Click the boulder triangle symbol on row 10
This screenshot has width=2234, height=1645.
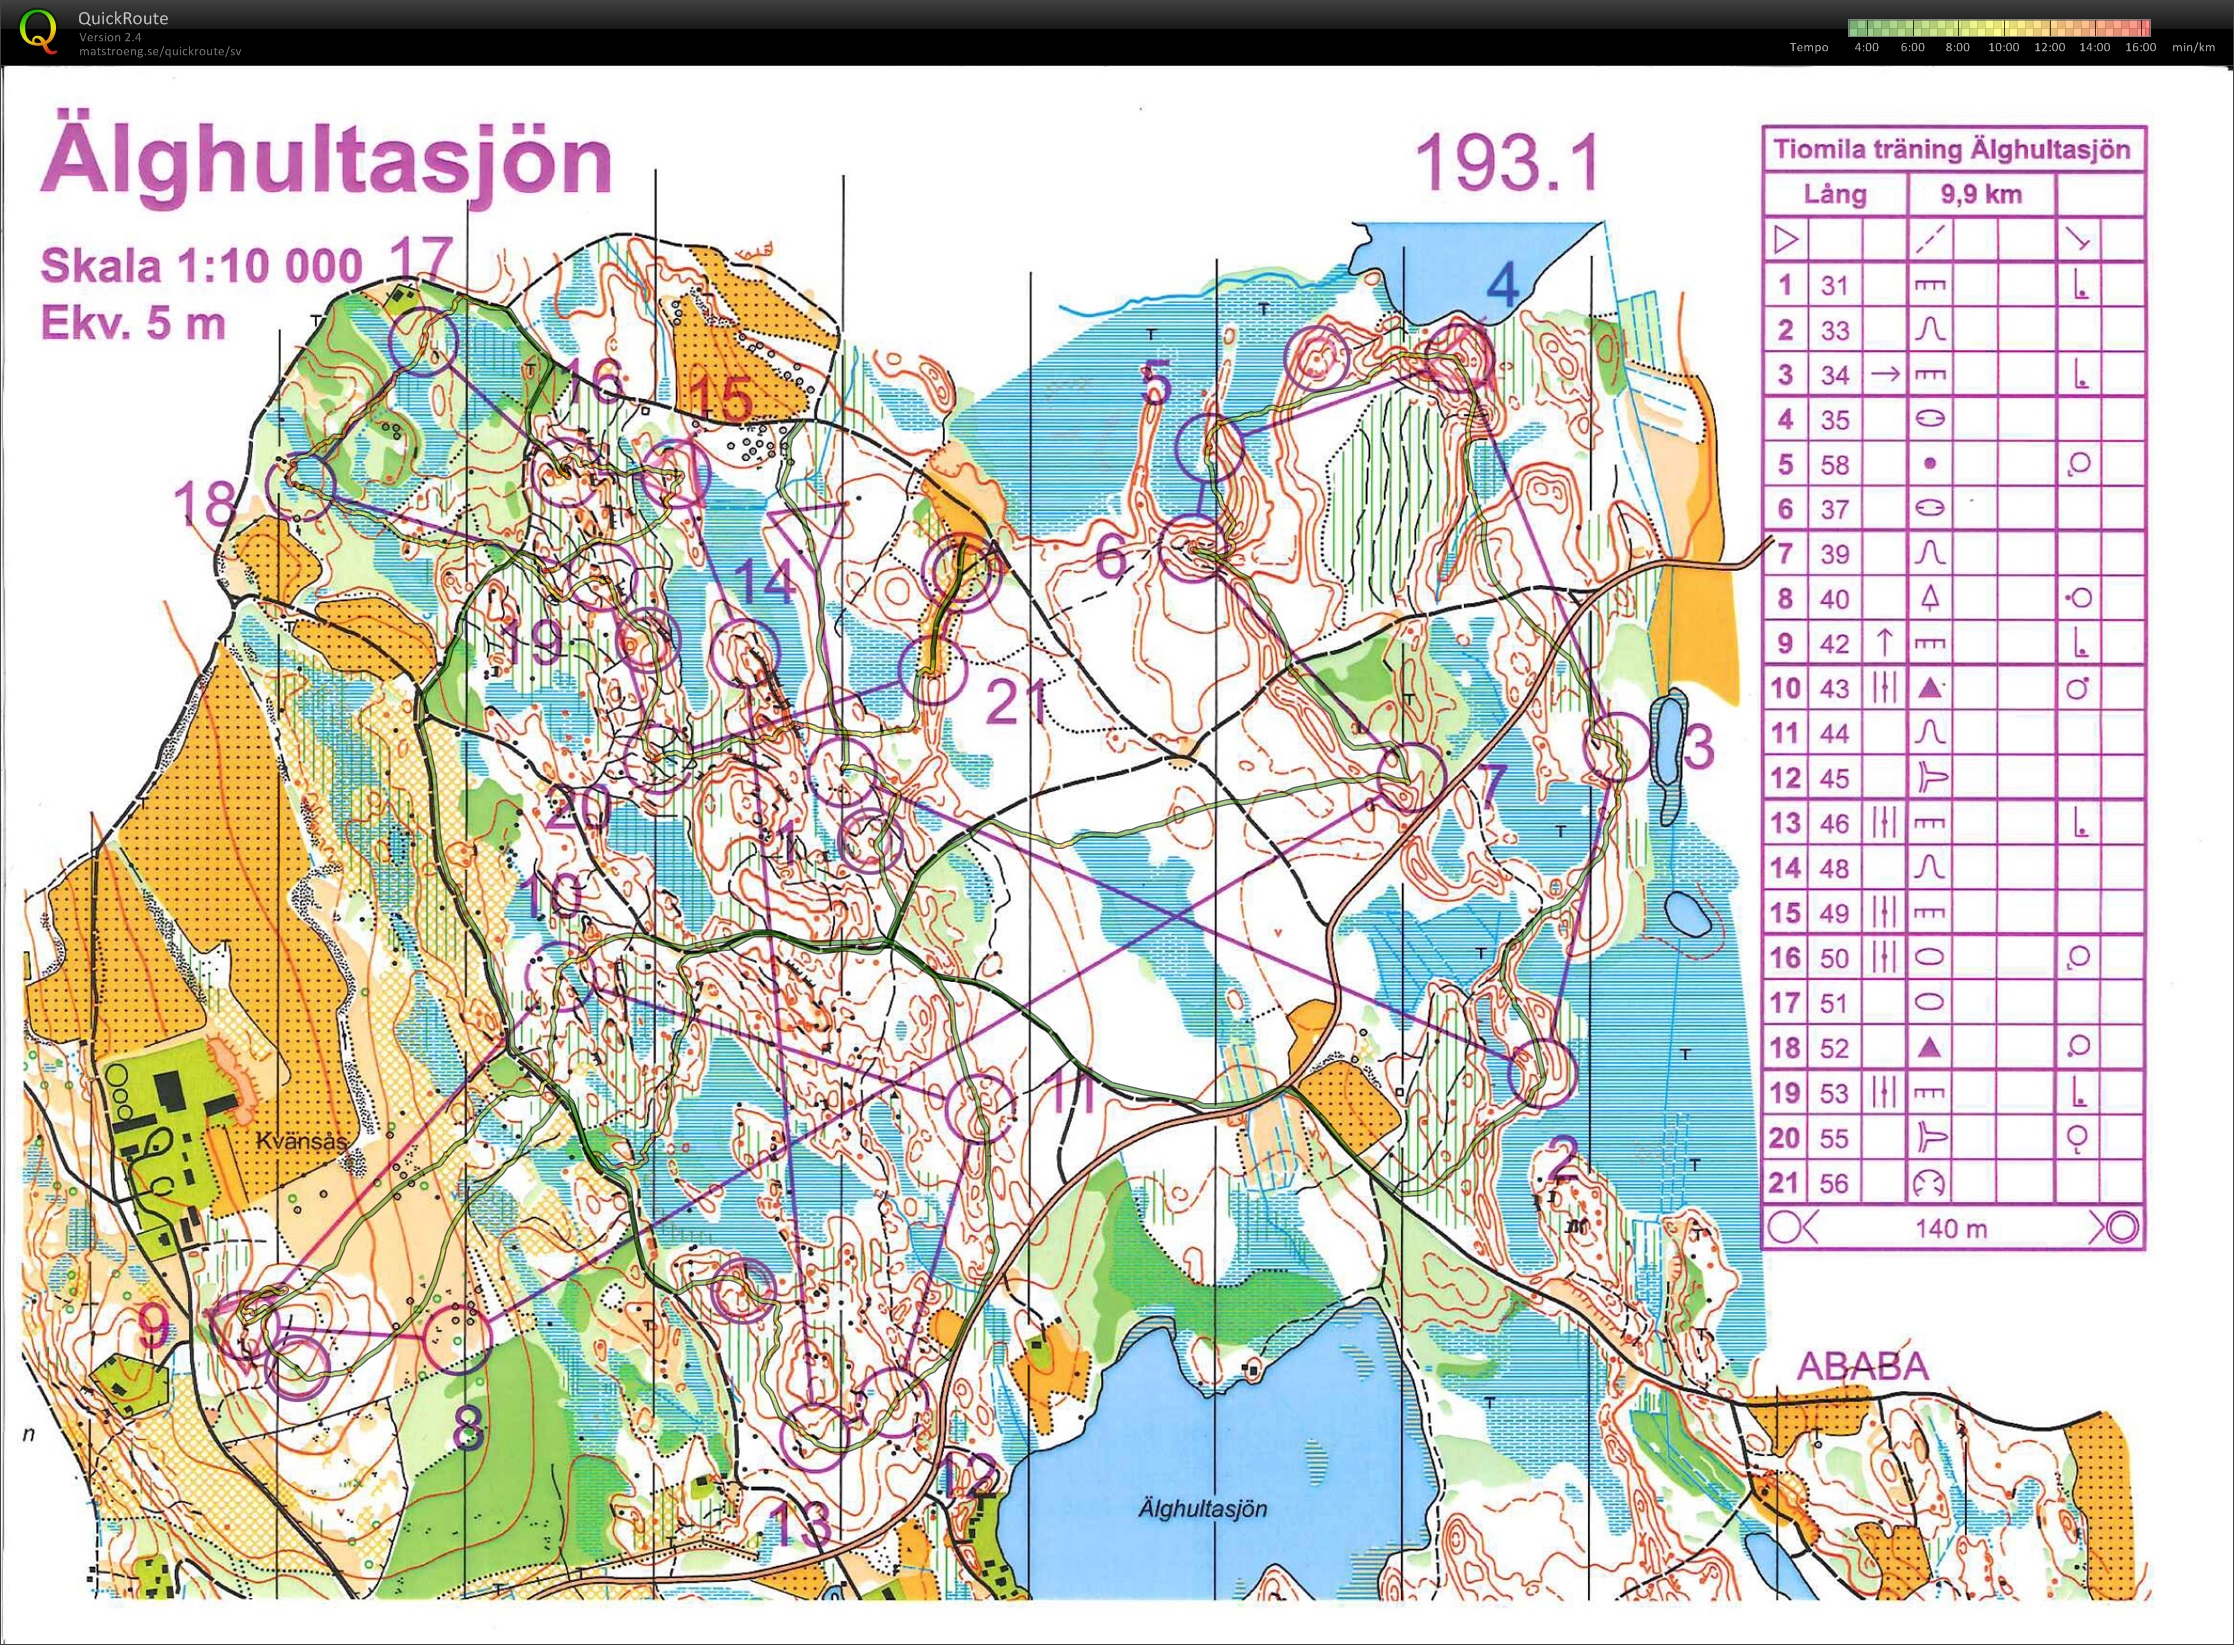1930,688
